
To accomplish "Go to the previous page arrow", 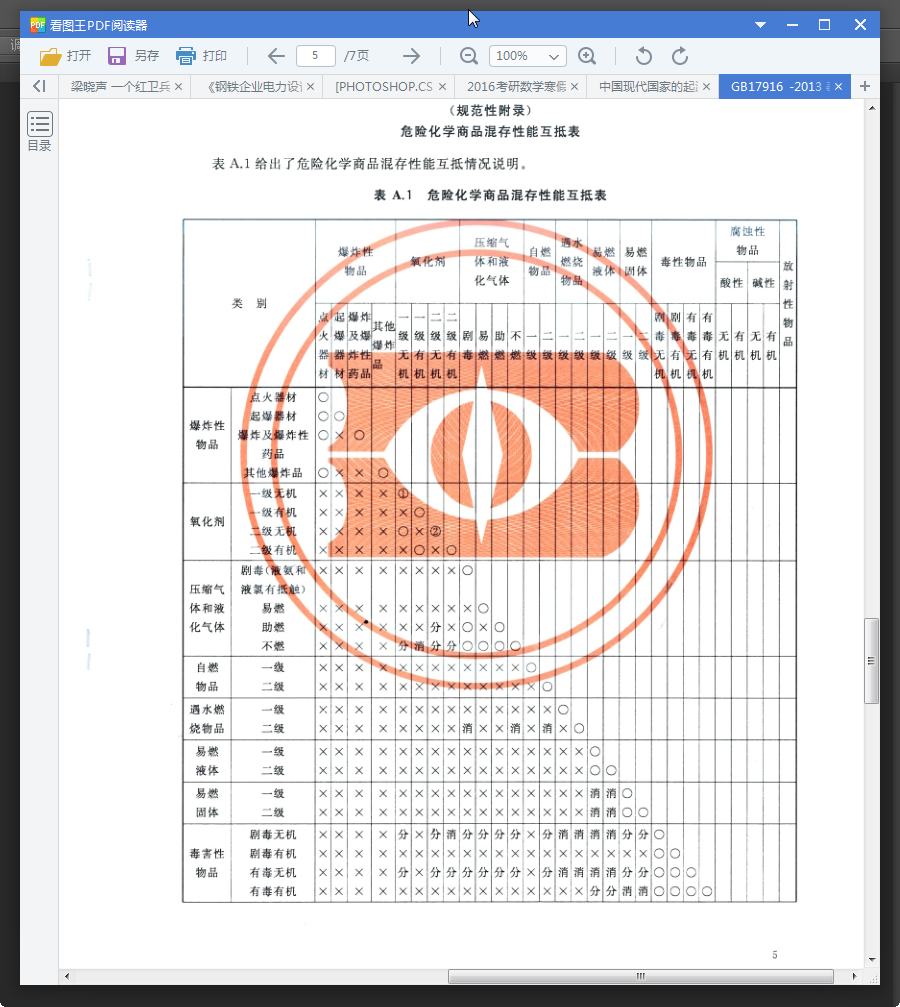I will pos(276,57).
